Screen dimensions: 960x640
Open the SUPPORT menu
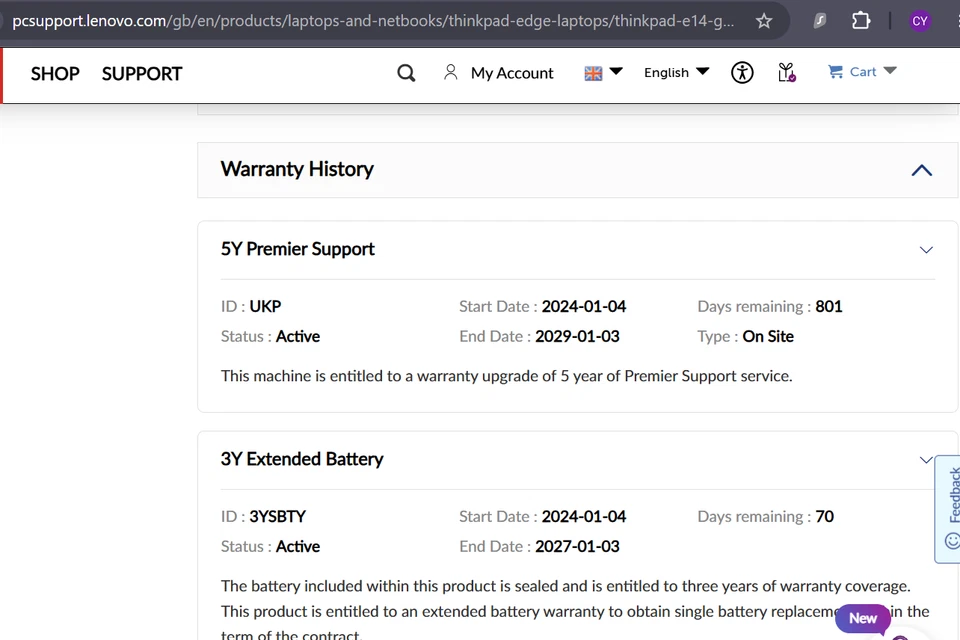142,74
